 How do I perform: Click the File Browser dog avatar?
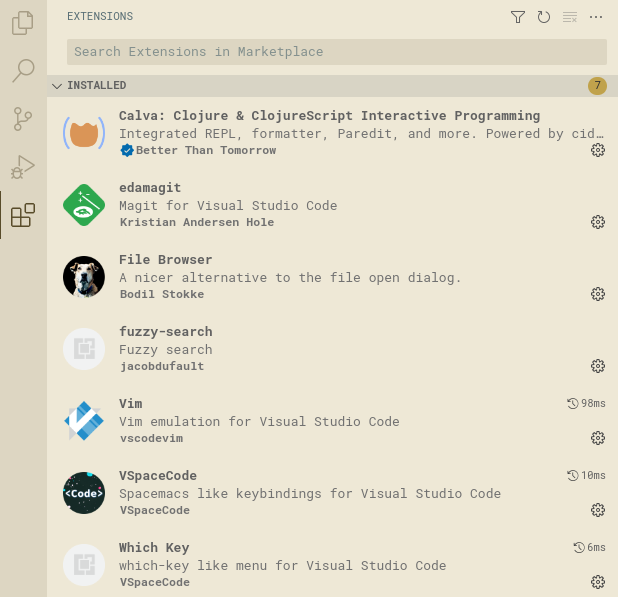tap(84, 277)
